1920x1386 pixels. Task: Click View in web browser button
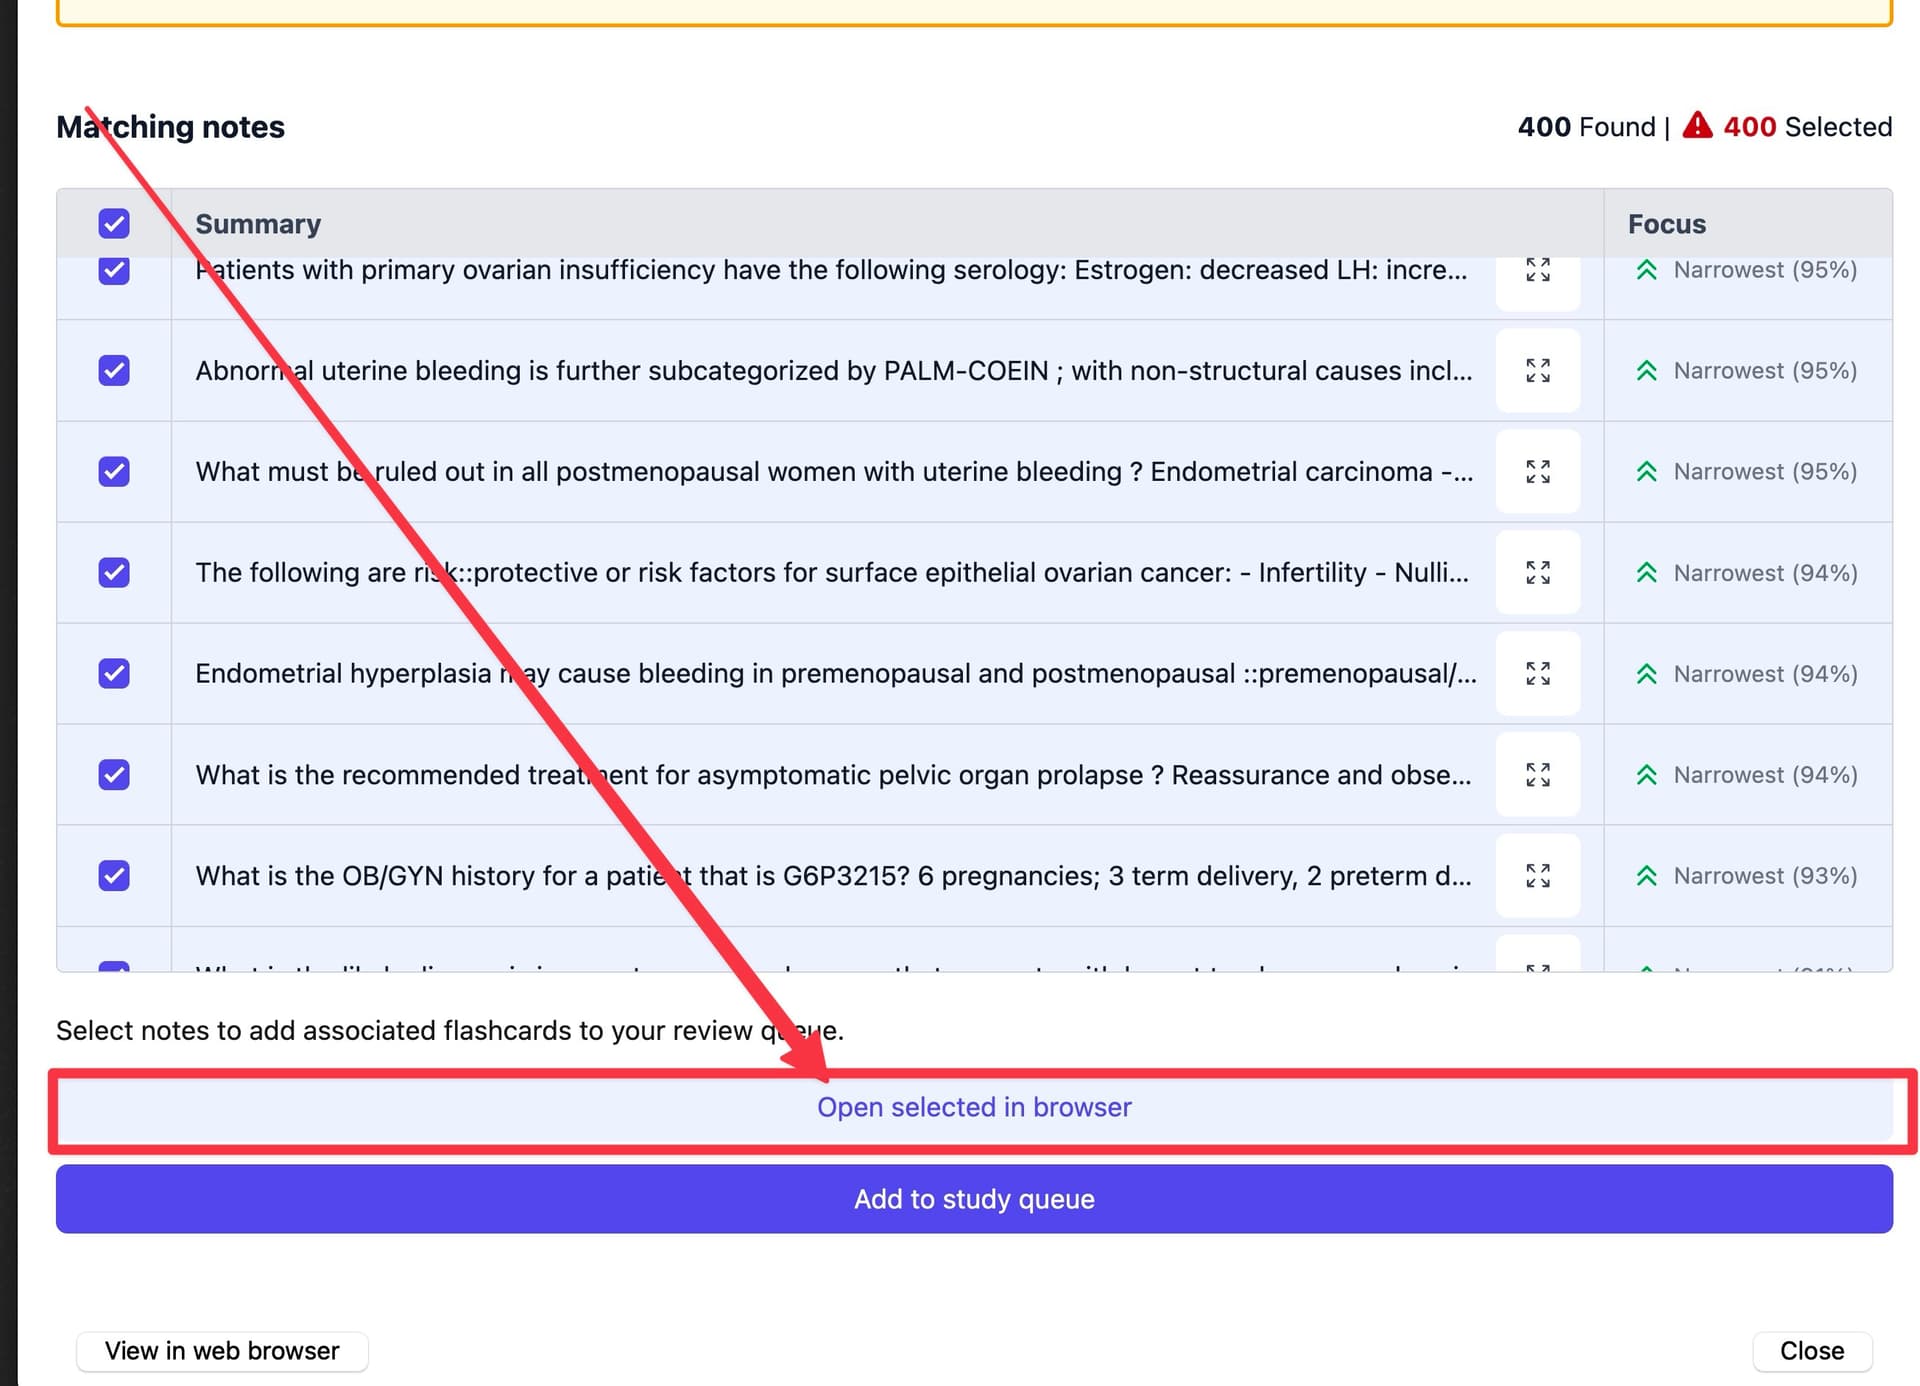tap(222, 1351)
